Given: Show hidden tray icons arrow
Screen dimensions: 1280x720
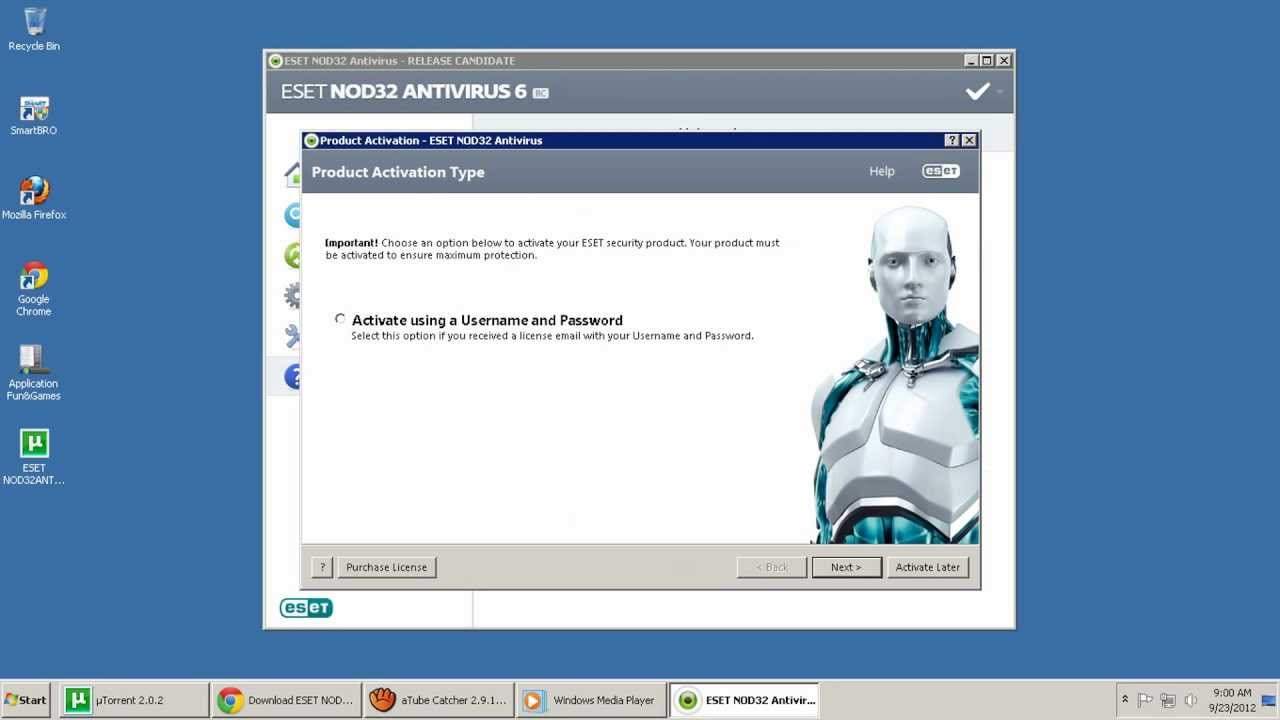Looking at the screenshot, I should [1125, 700].
